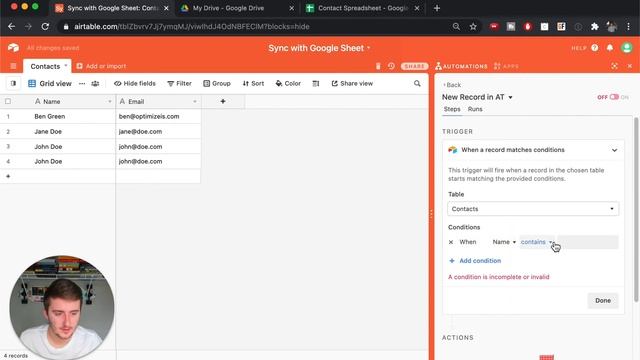The image size is (640, 360).
Task: Switch to the Steps tab
Action: pos(452,109)
